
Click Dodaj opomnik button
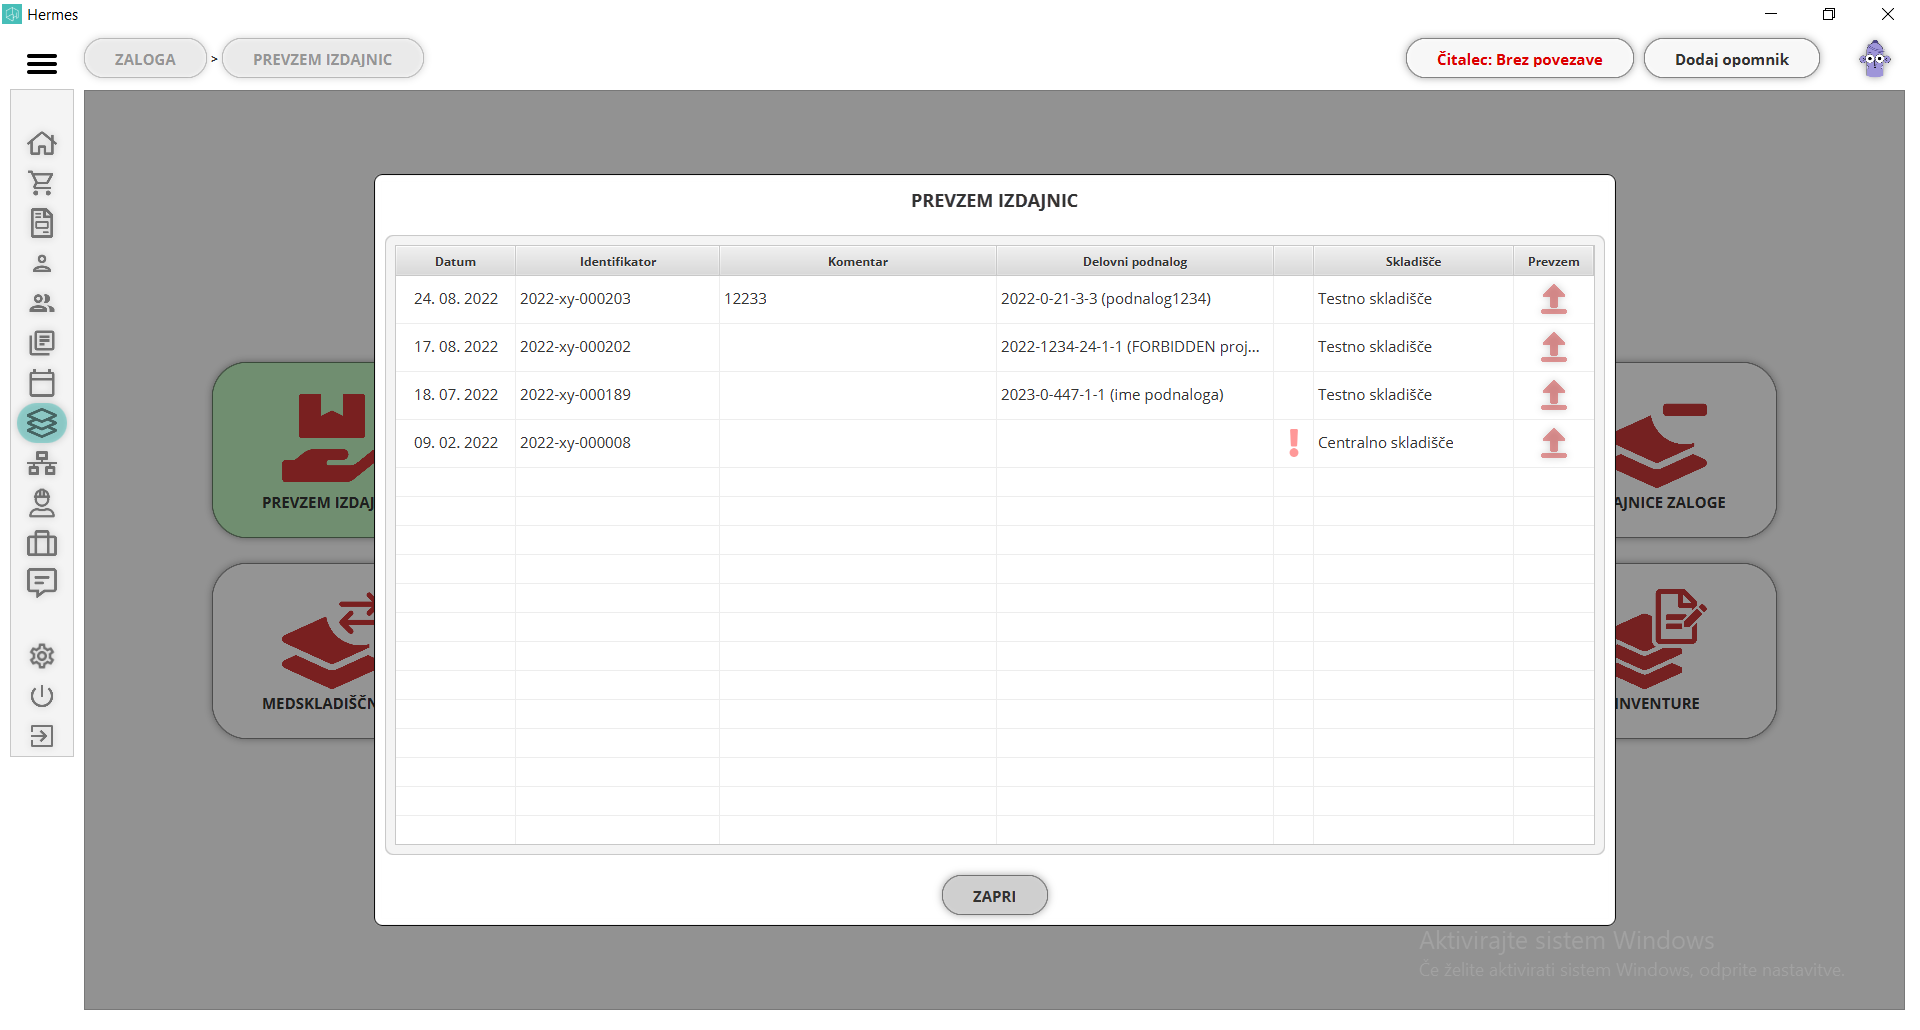1731,59
